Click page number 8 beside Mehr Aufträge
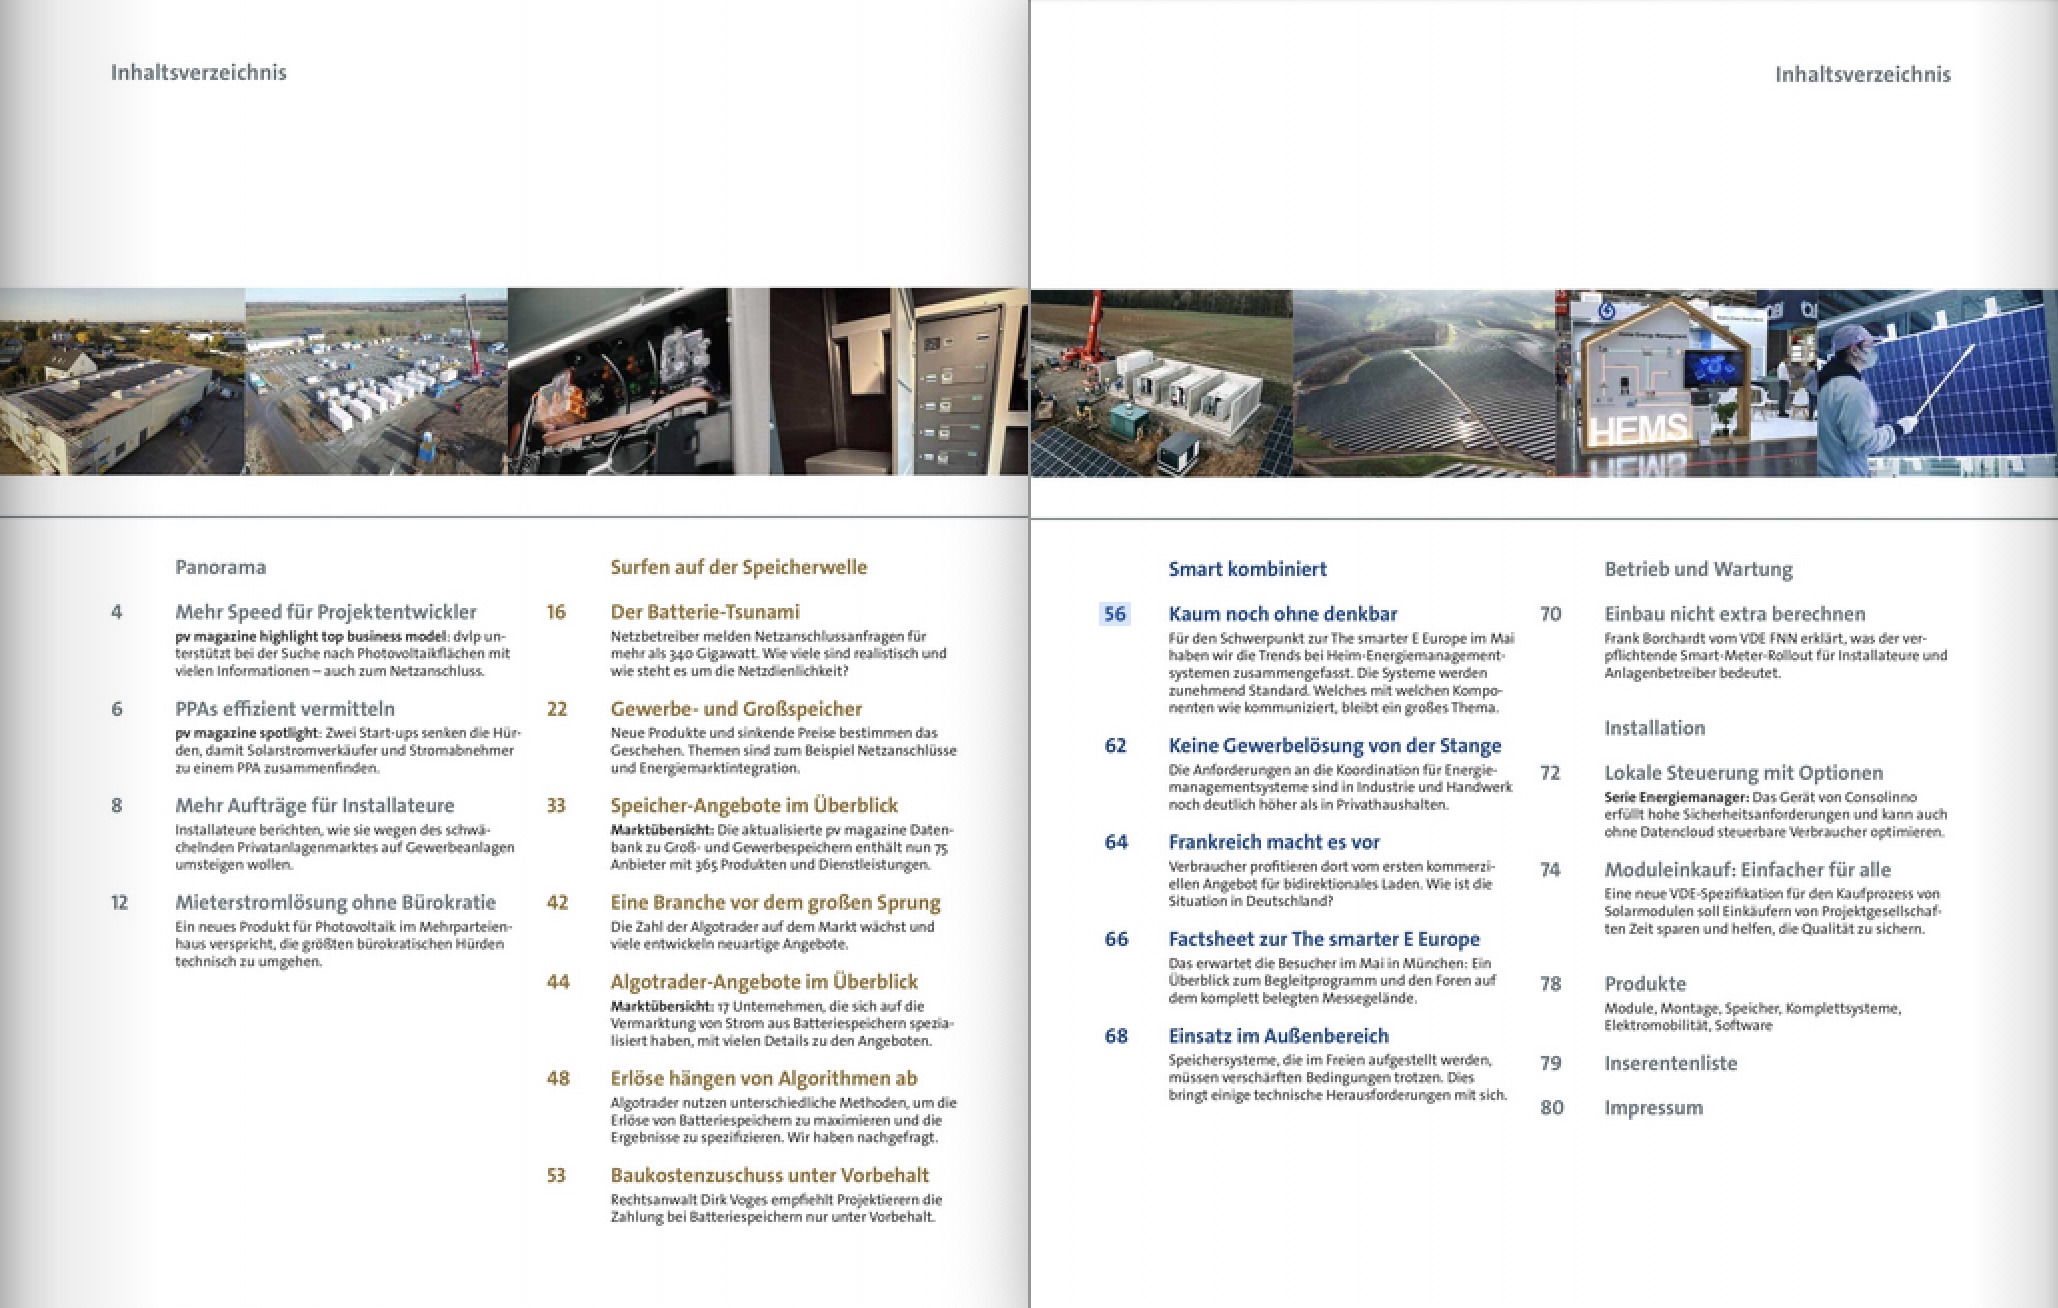Image resolution: width=2058 pixels, height=1308 pixels. coord(117,806)
